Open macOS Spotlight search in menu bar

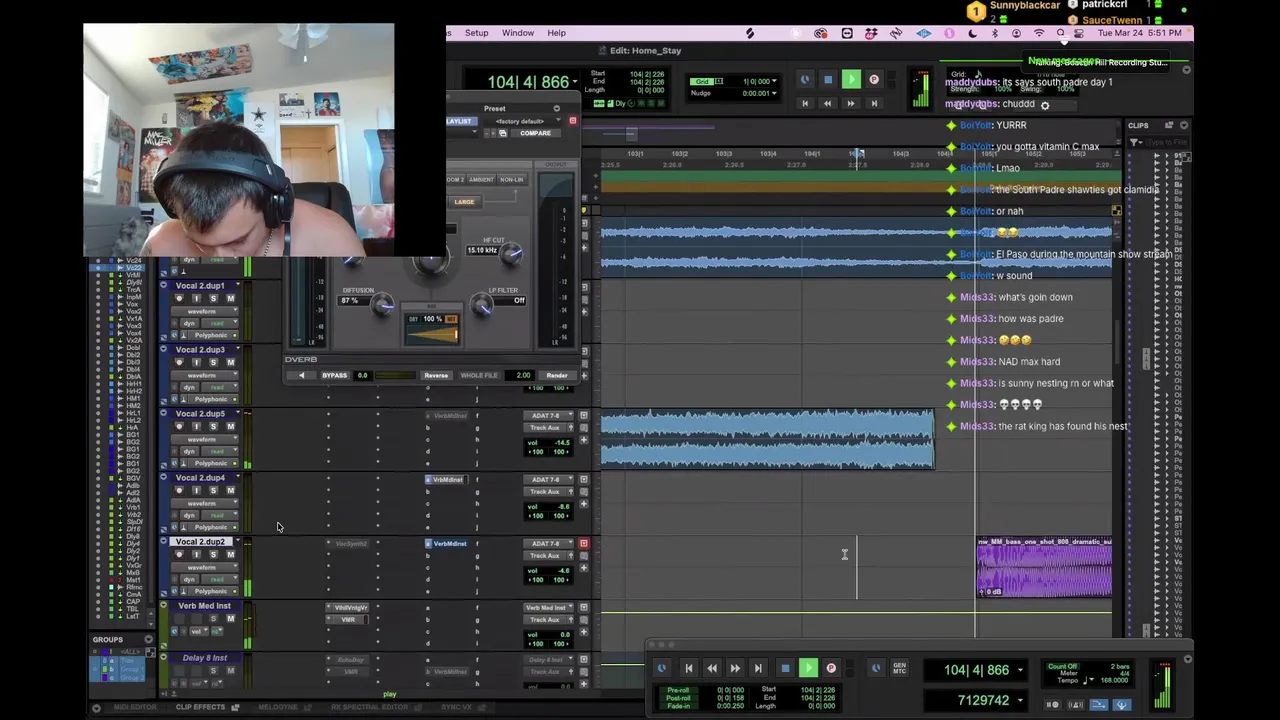(x=1060, y=33)
